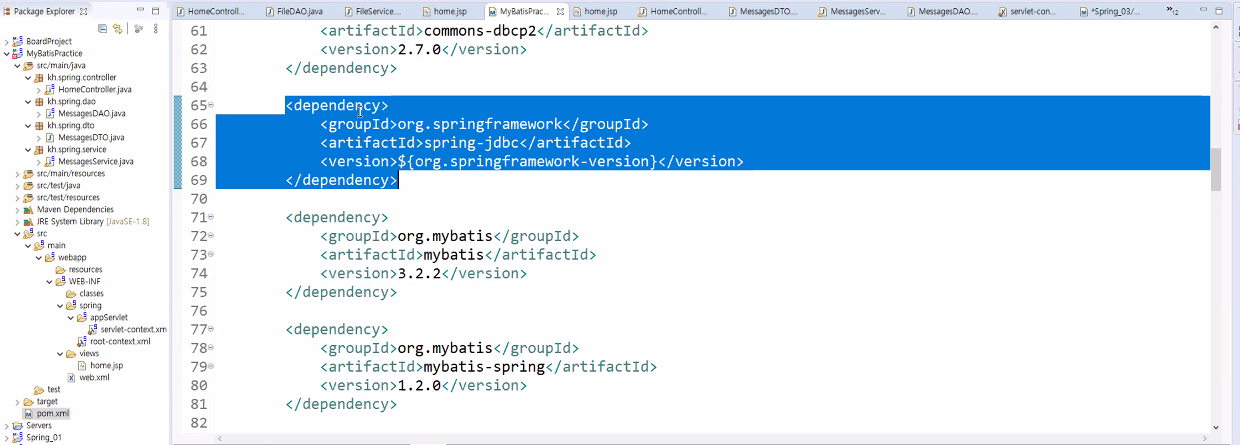
Task: Collapse the MyBatisPractice project node
Action: pyautogui.click(x=6, y=53)
